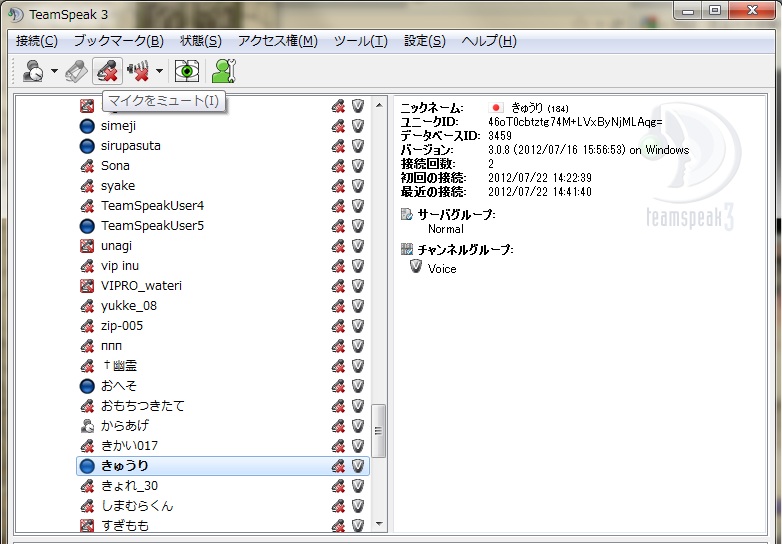Click the user list scrollbar down arrow

tap(379, 523)
